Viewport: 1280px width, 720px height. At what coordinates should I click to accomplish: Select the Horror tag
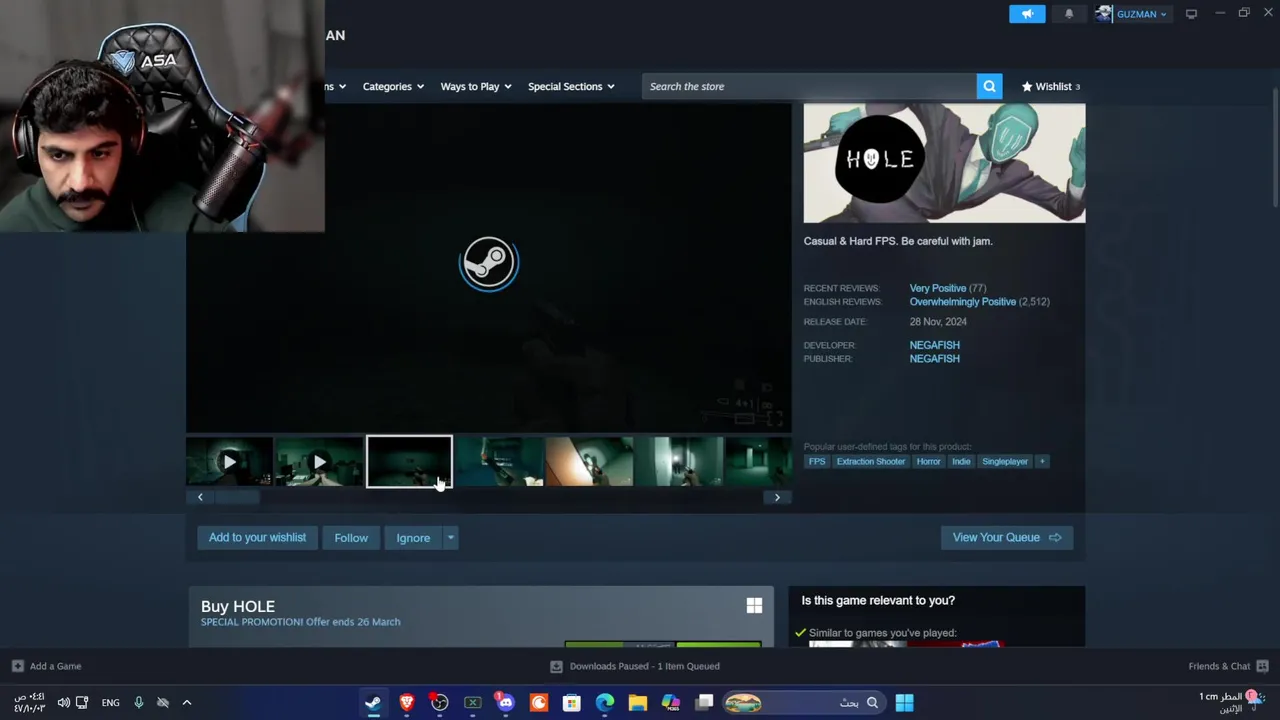tap(928, 461)
